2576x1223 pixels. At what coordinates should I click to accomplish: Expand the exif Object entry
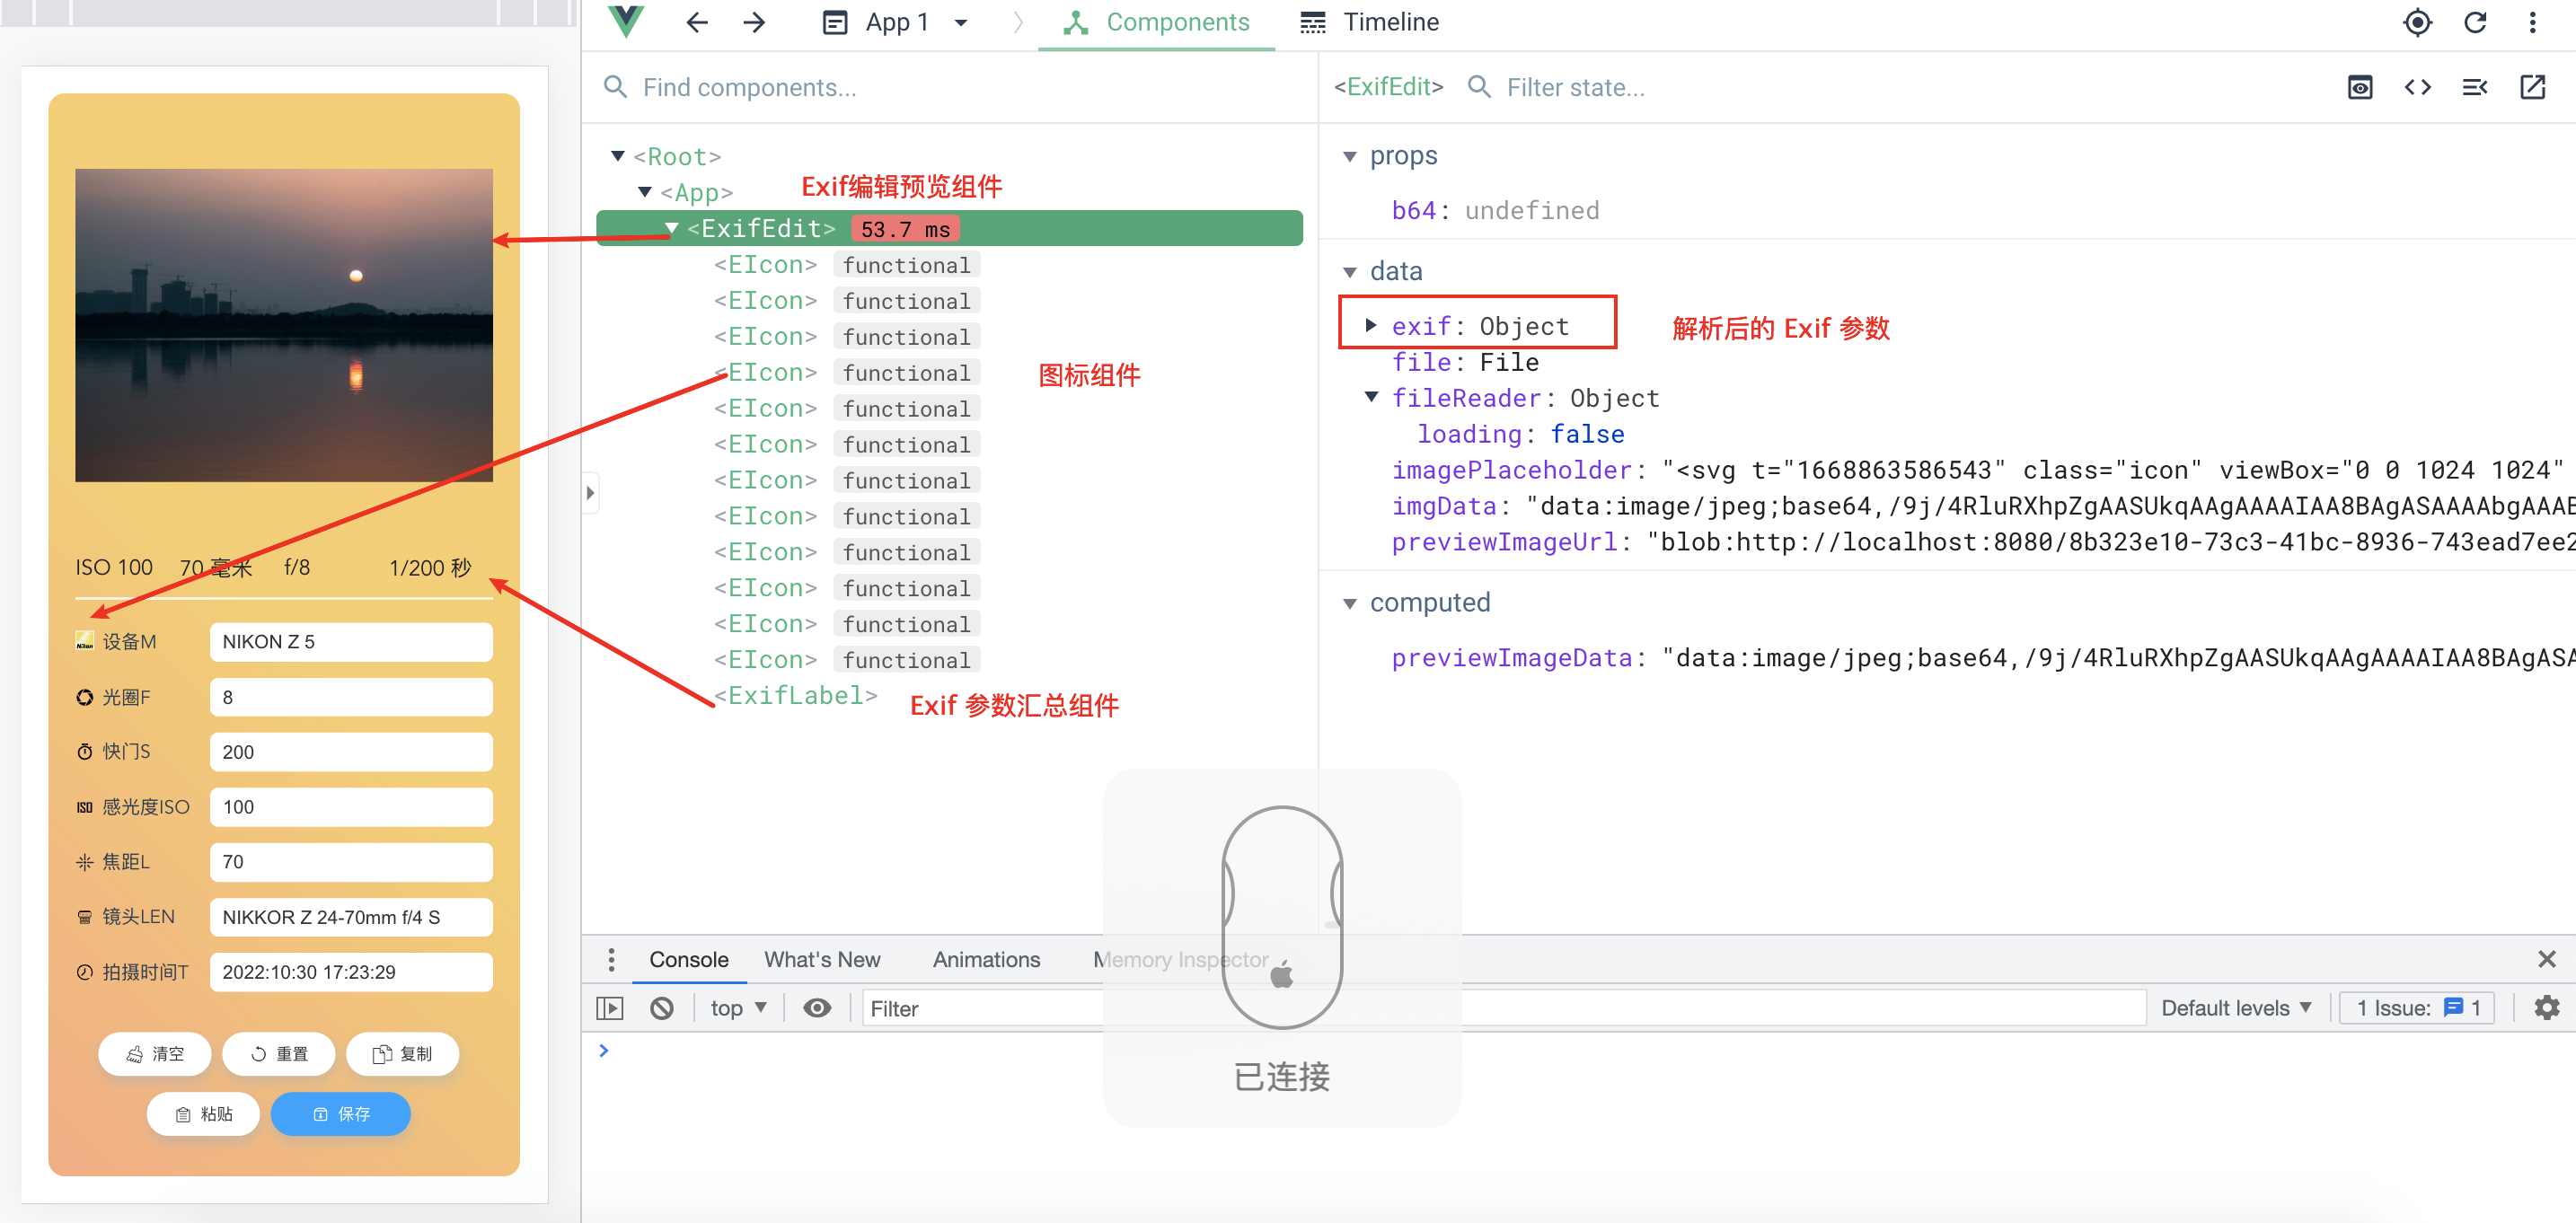point(1371,325)
